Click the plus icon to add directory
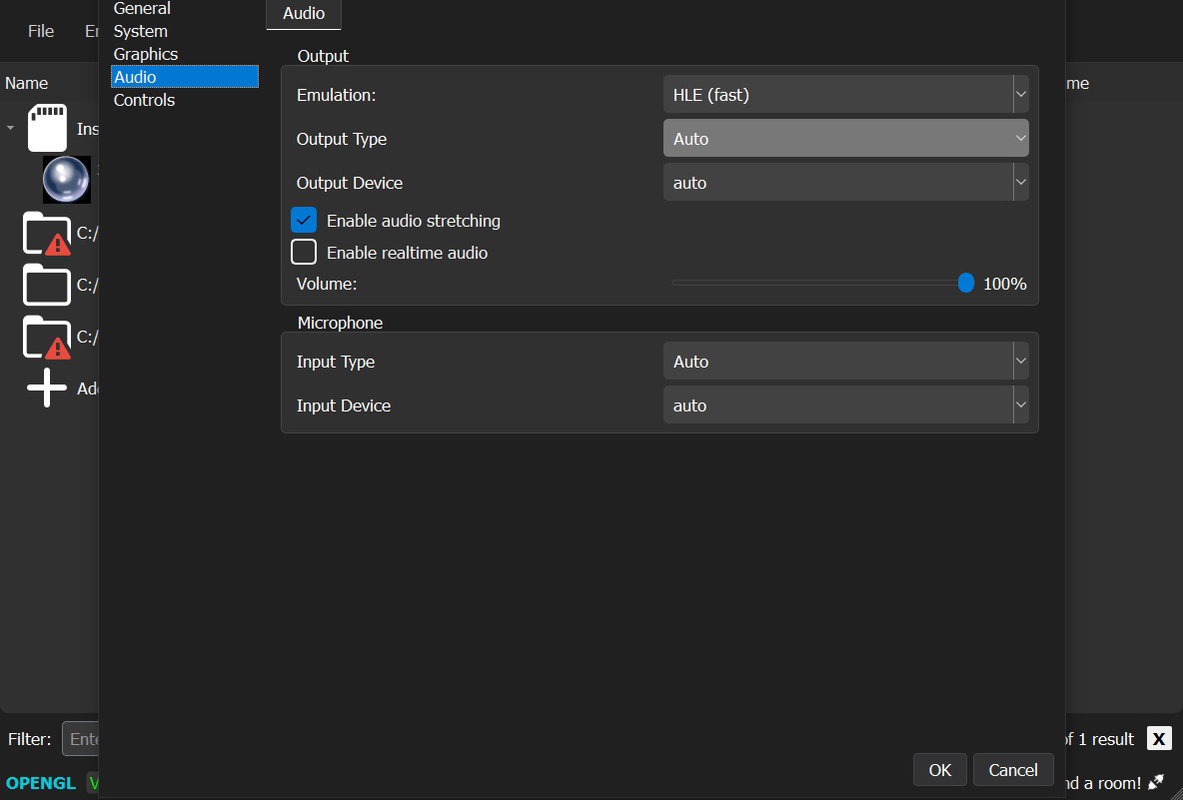Image resolution: width=1183 pixels, height=800 pixels. tap(48, 388)
